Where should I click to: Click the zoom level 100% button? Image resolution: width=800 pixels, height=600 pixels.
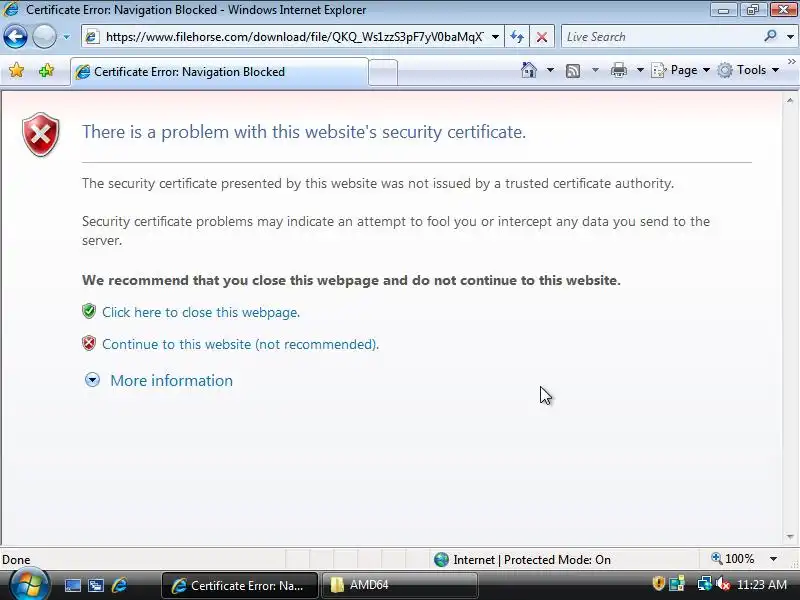[733, 559]
